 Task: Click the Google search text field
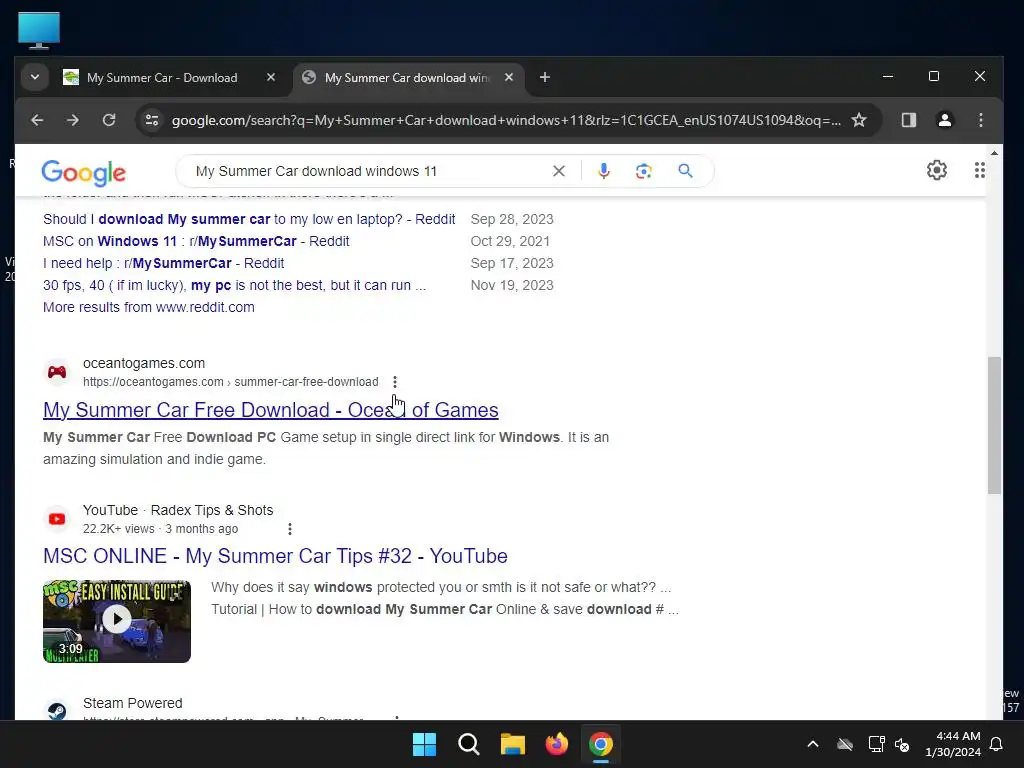pos(366,171)
